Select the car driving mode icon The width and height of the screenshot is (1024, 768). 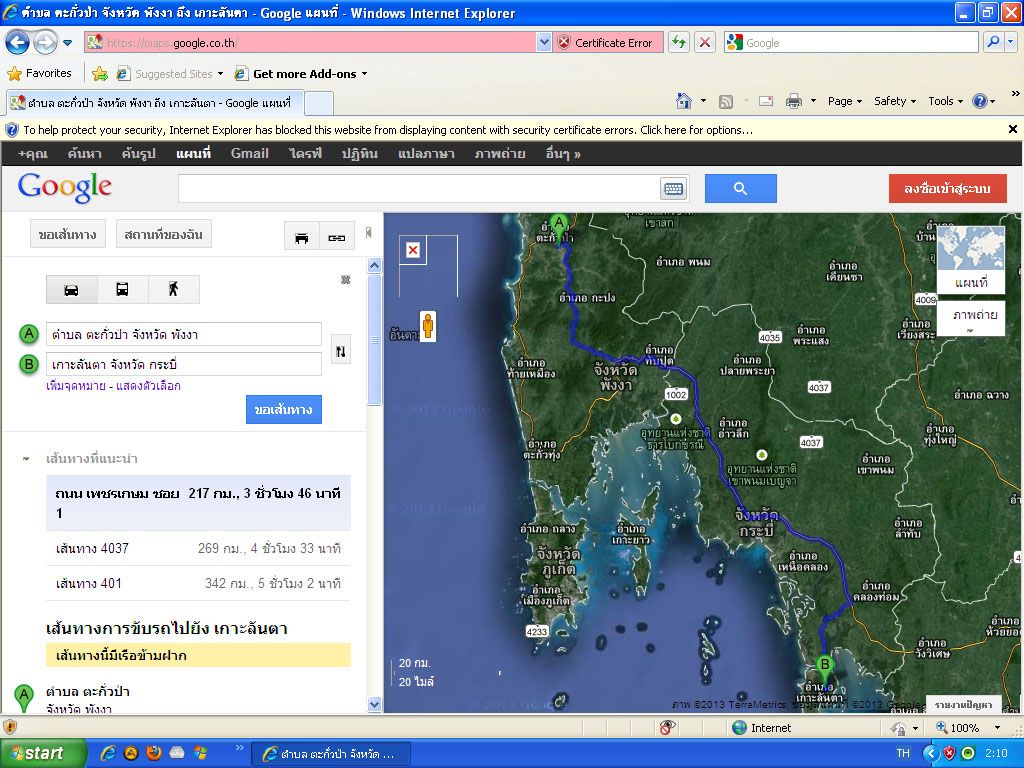pyautogui.click(x=72, y=290)
